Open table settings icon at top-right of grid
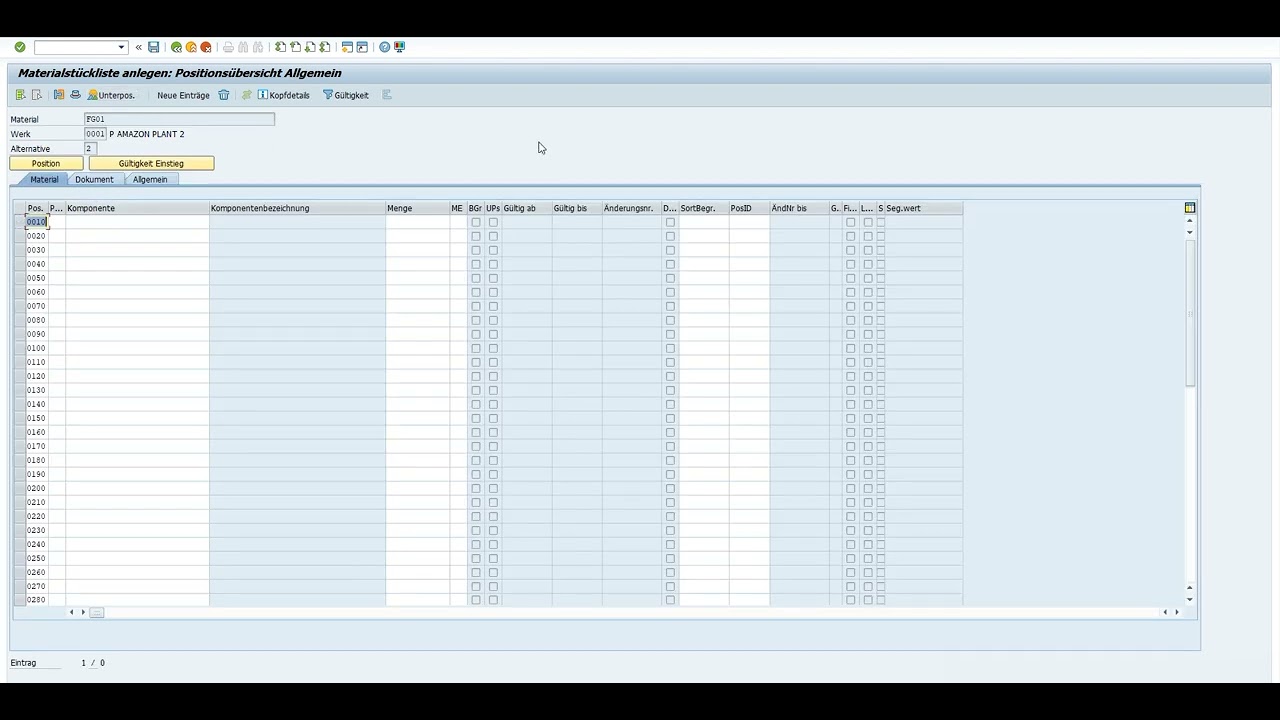 (1190, 208)
